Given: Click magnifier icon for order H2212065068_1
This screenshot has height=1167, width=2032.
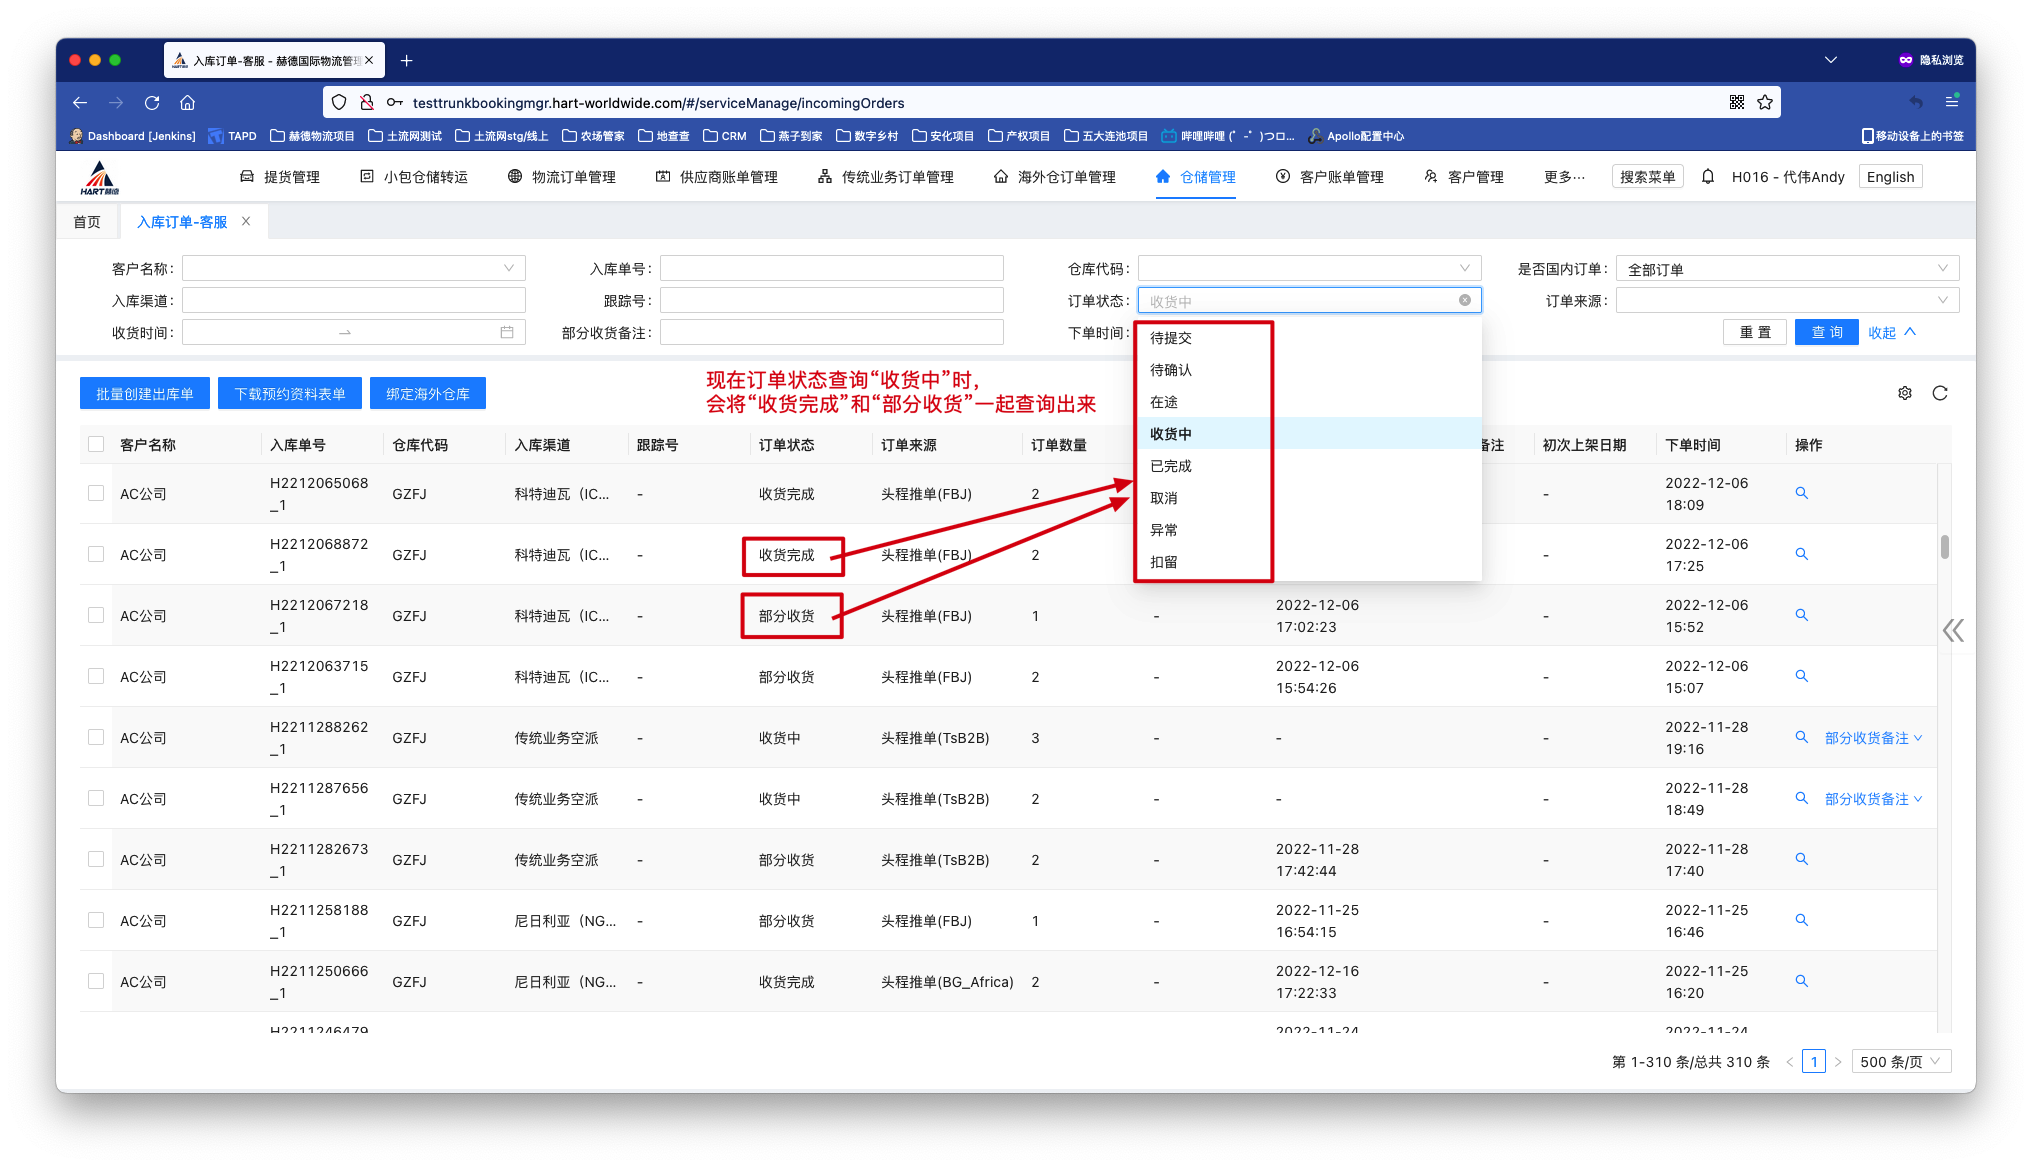Looking at the screenshot, I should tap(1801, 493).
